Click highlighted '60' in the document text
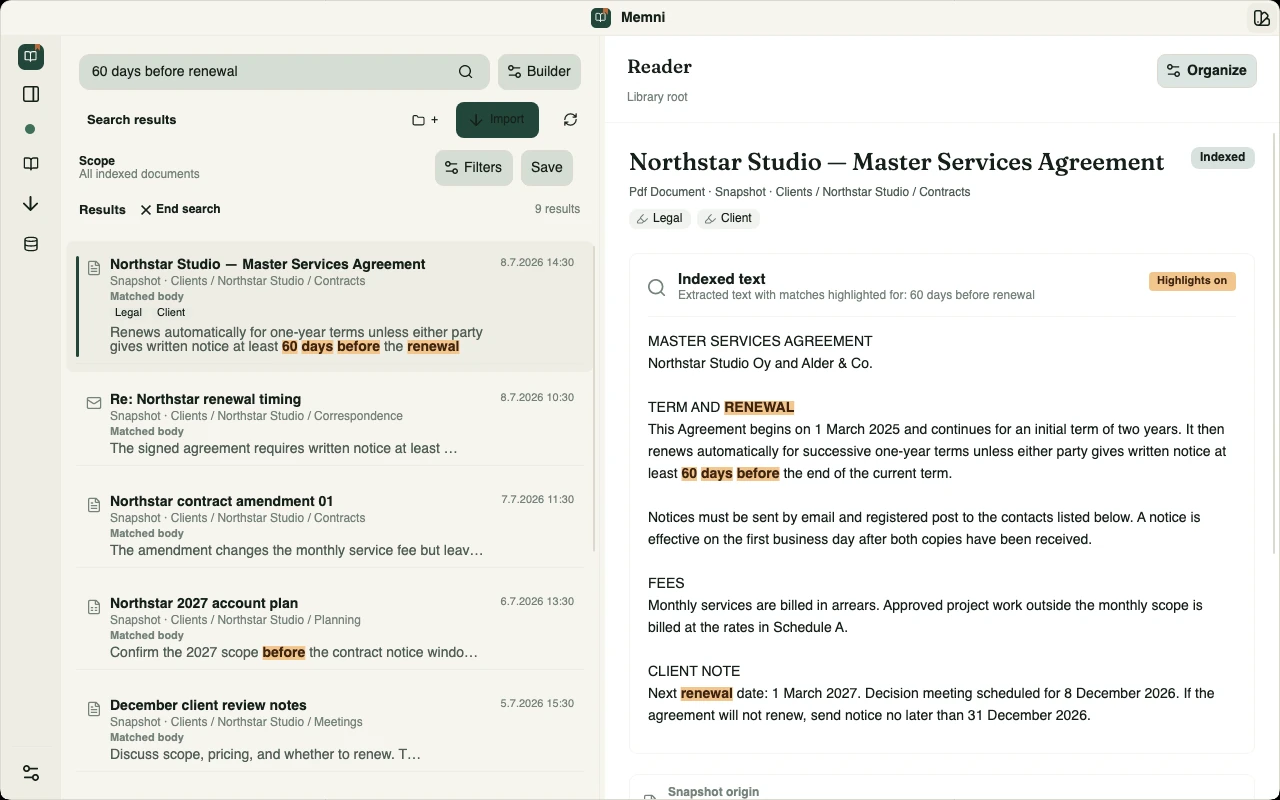 [689, 473]
